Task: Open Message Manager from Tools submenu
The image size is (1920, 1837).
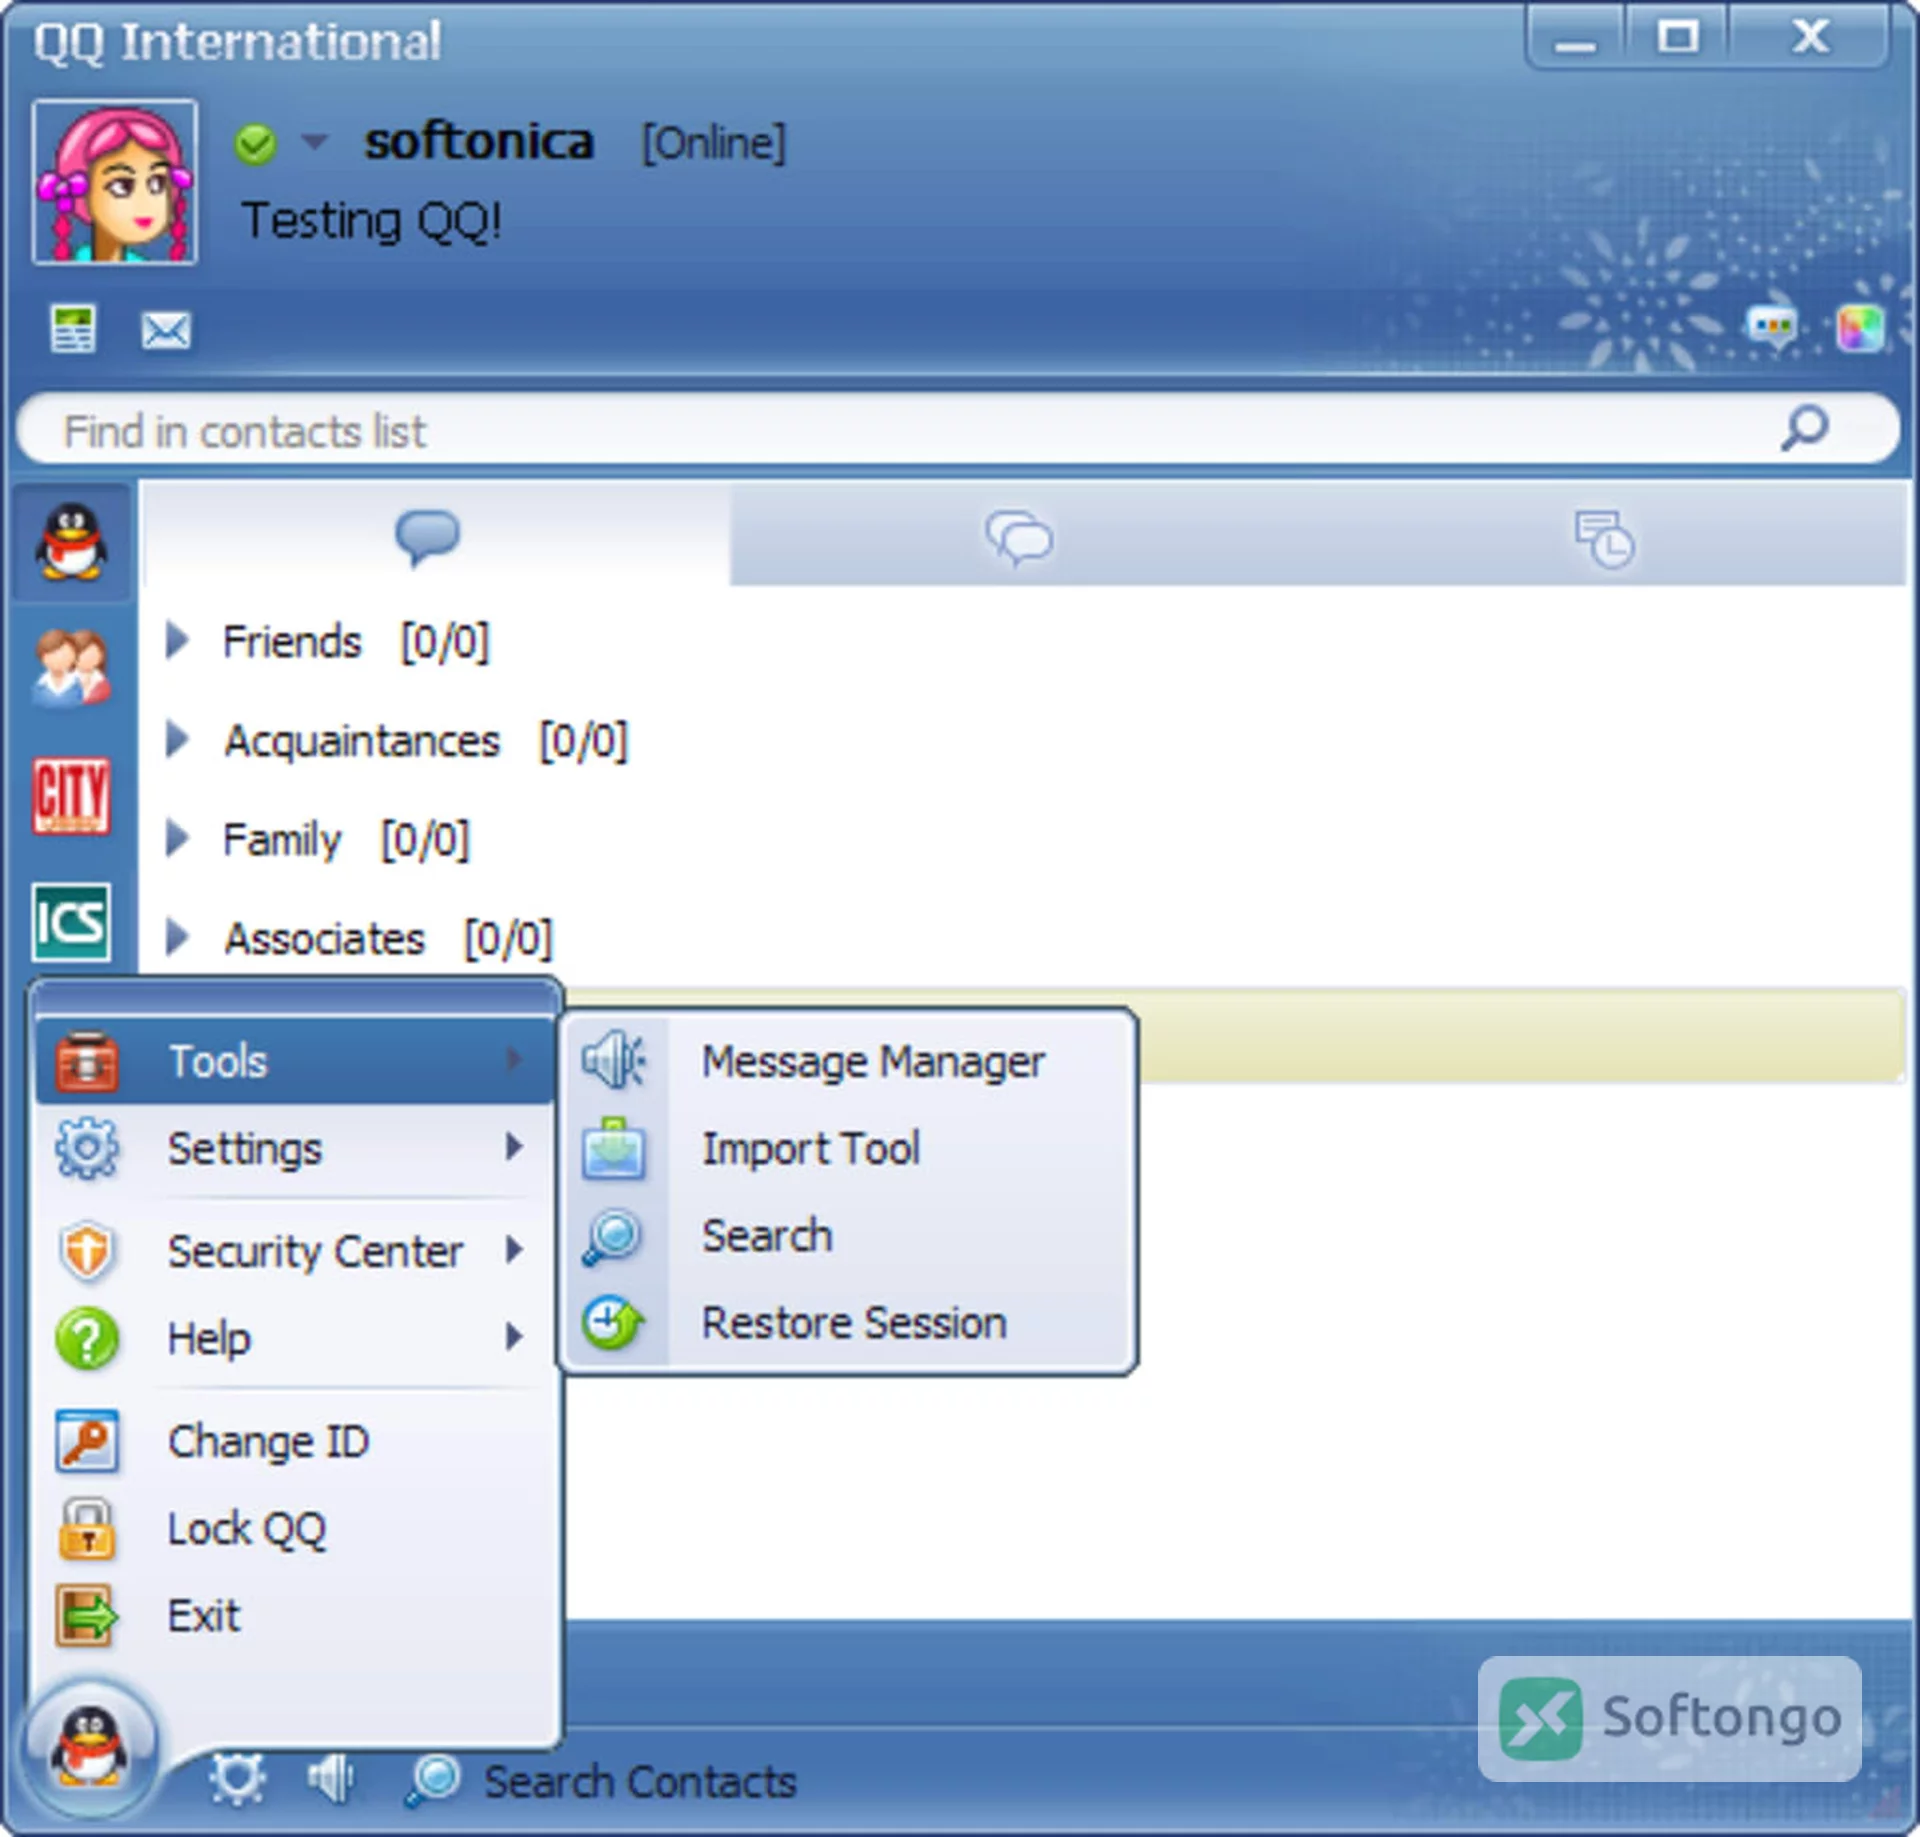Action: tap(848, 1060)
